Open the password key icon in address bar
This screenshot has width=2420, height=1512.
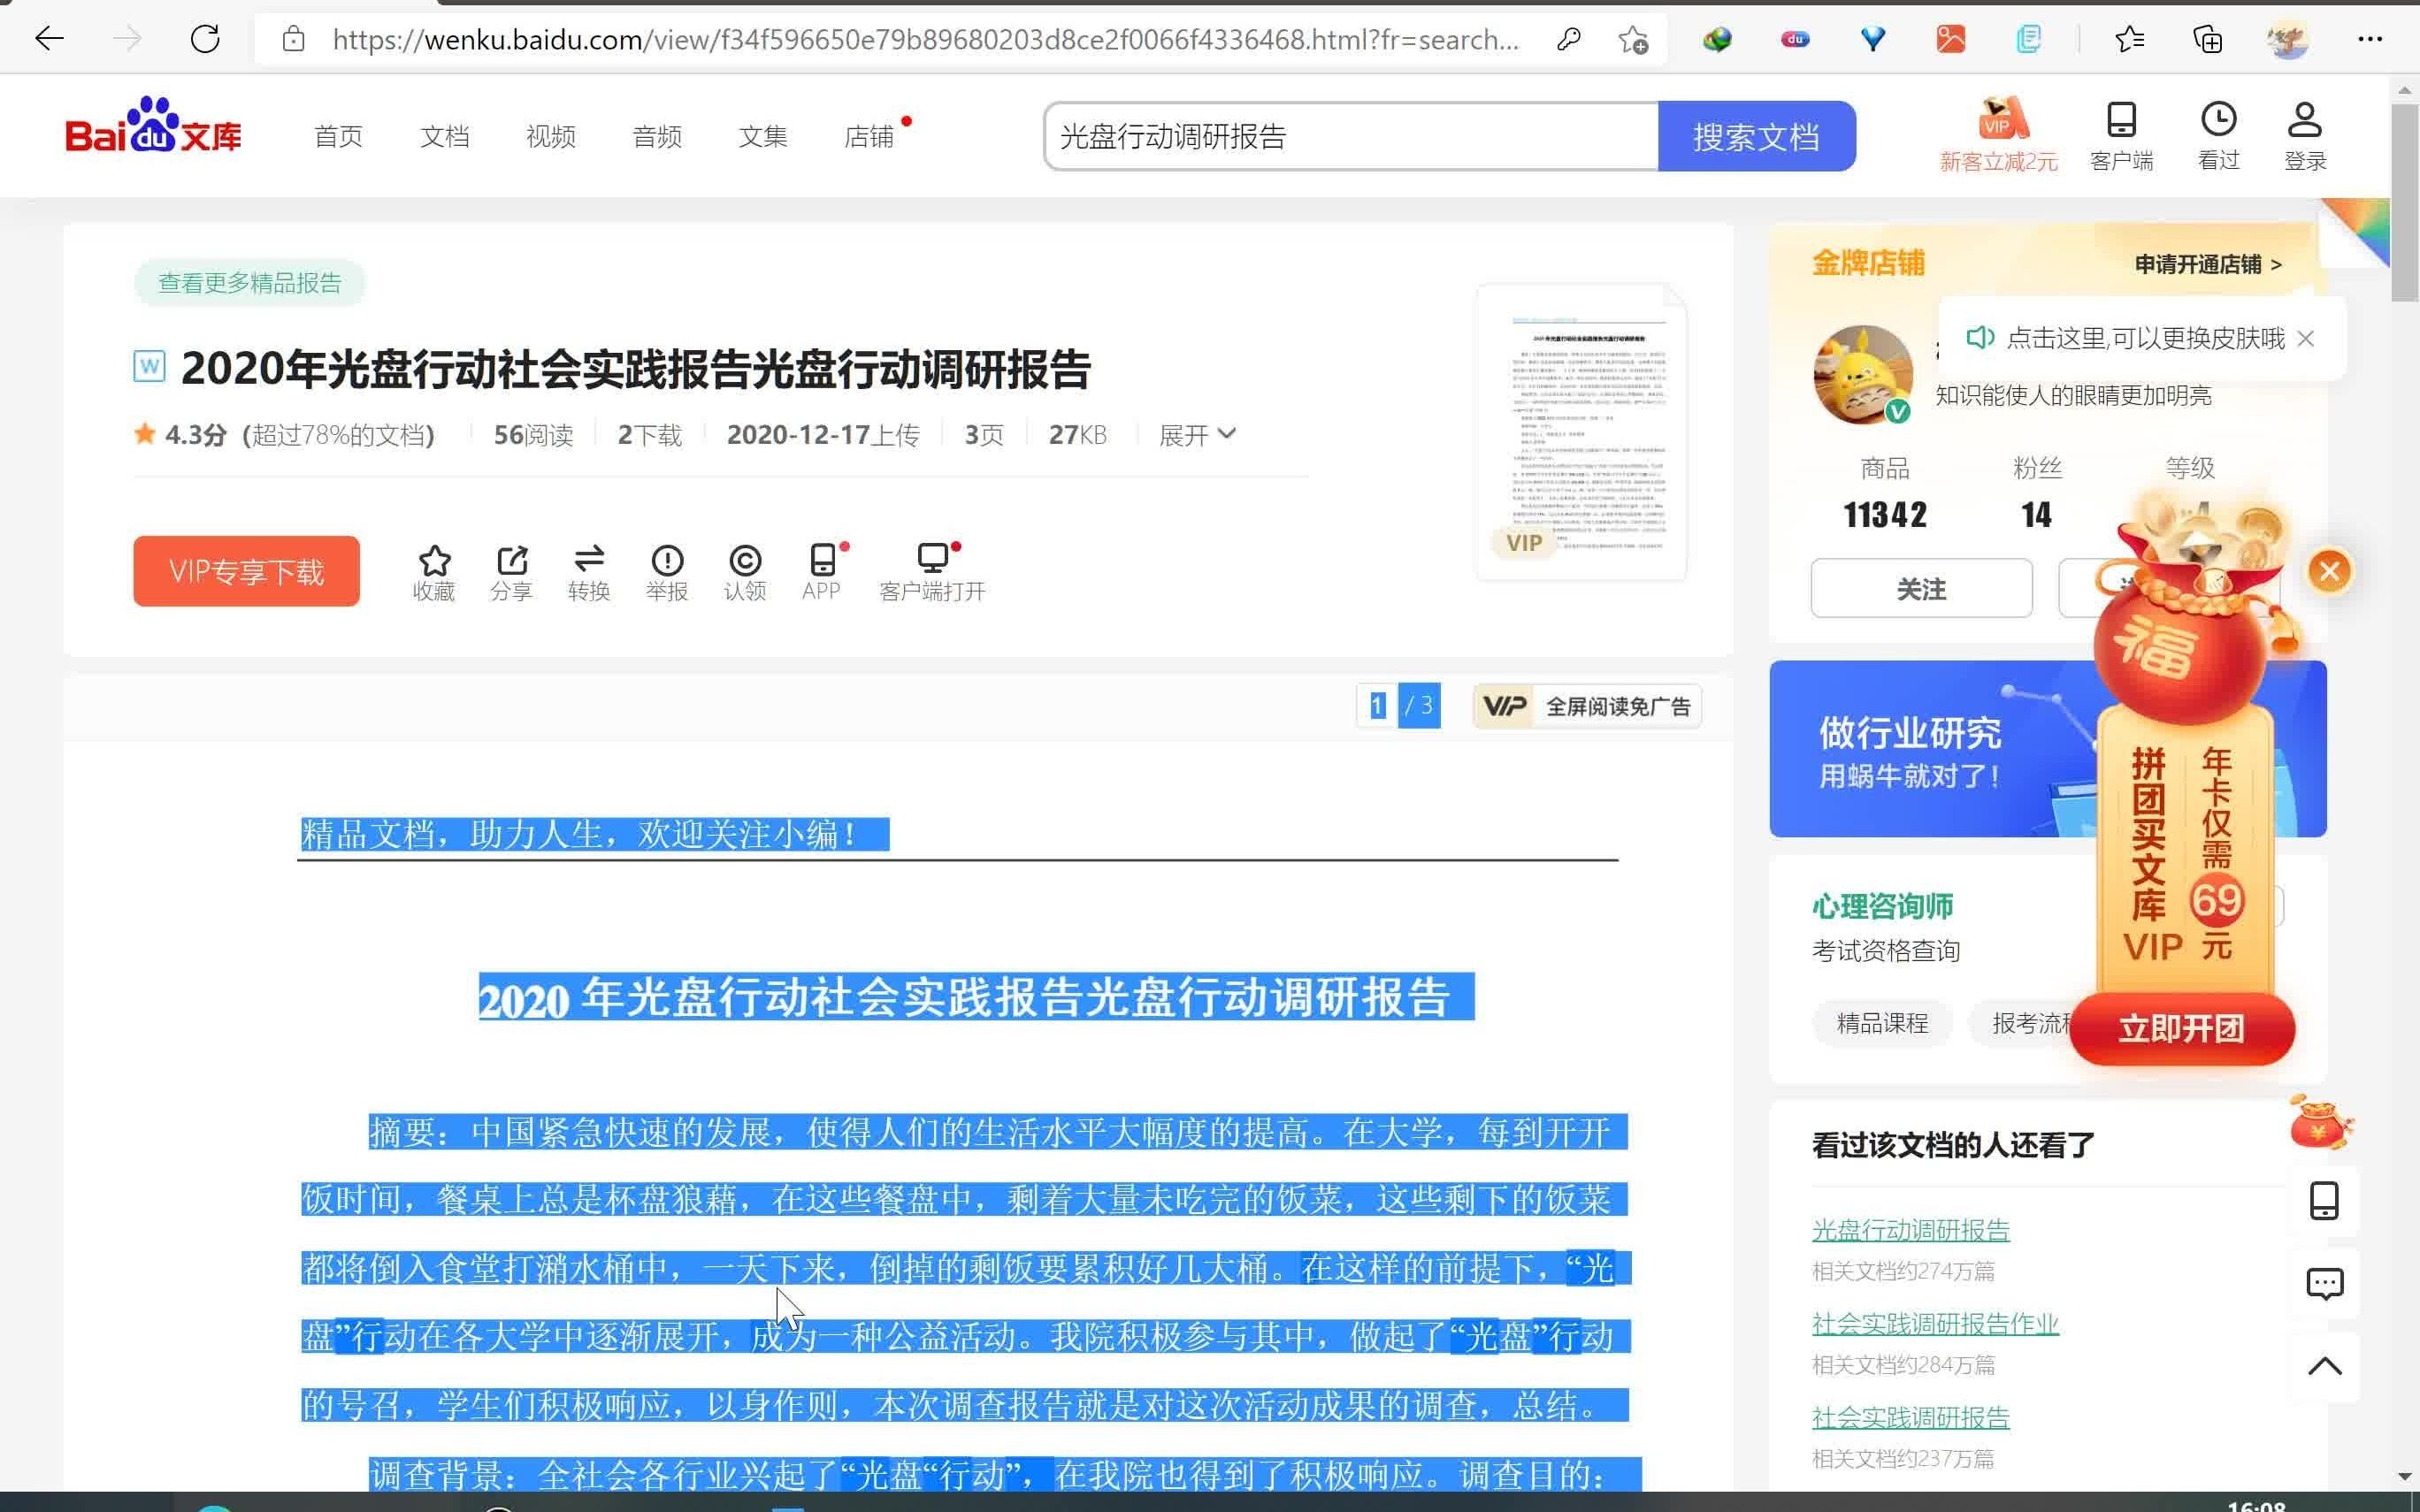pyautogui.click(x=1568, y=39)
